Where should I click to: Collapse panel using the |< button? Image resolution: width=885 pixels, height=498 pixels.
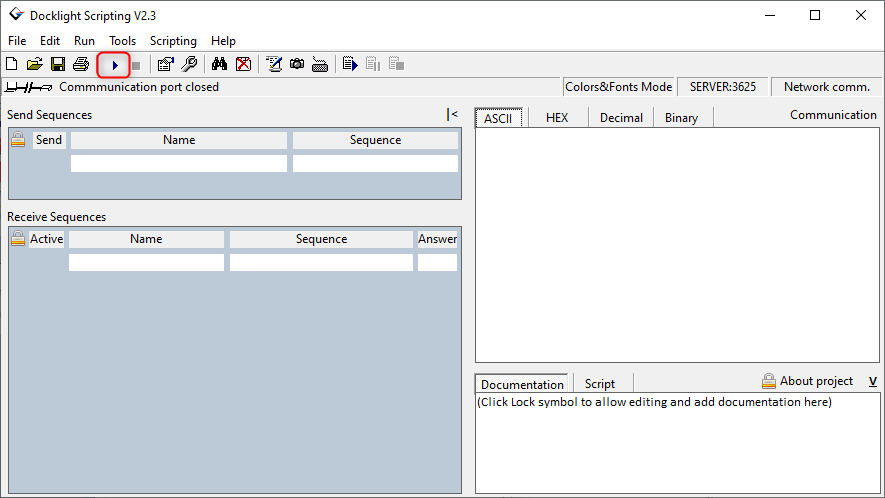(x=452, y=115)
